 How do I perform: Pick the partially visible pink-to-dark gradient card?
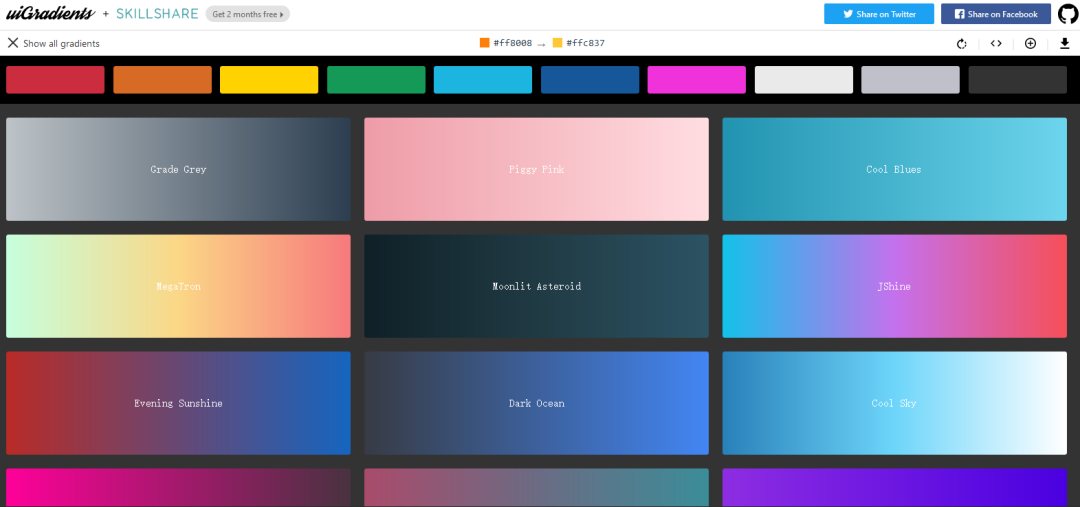[x=178, y=488]
